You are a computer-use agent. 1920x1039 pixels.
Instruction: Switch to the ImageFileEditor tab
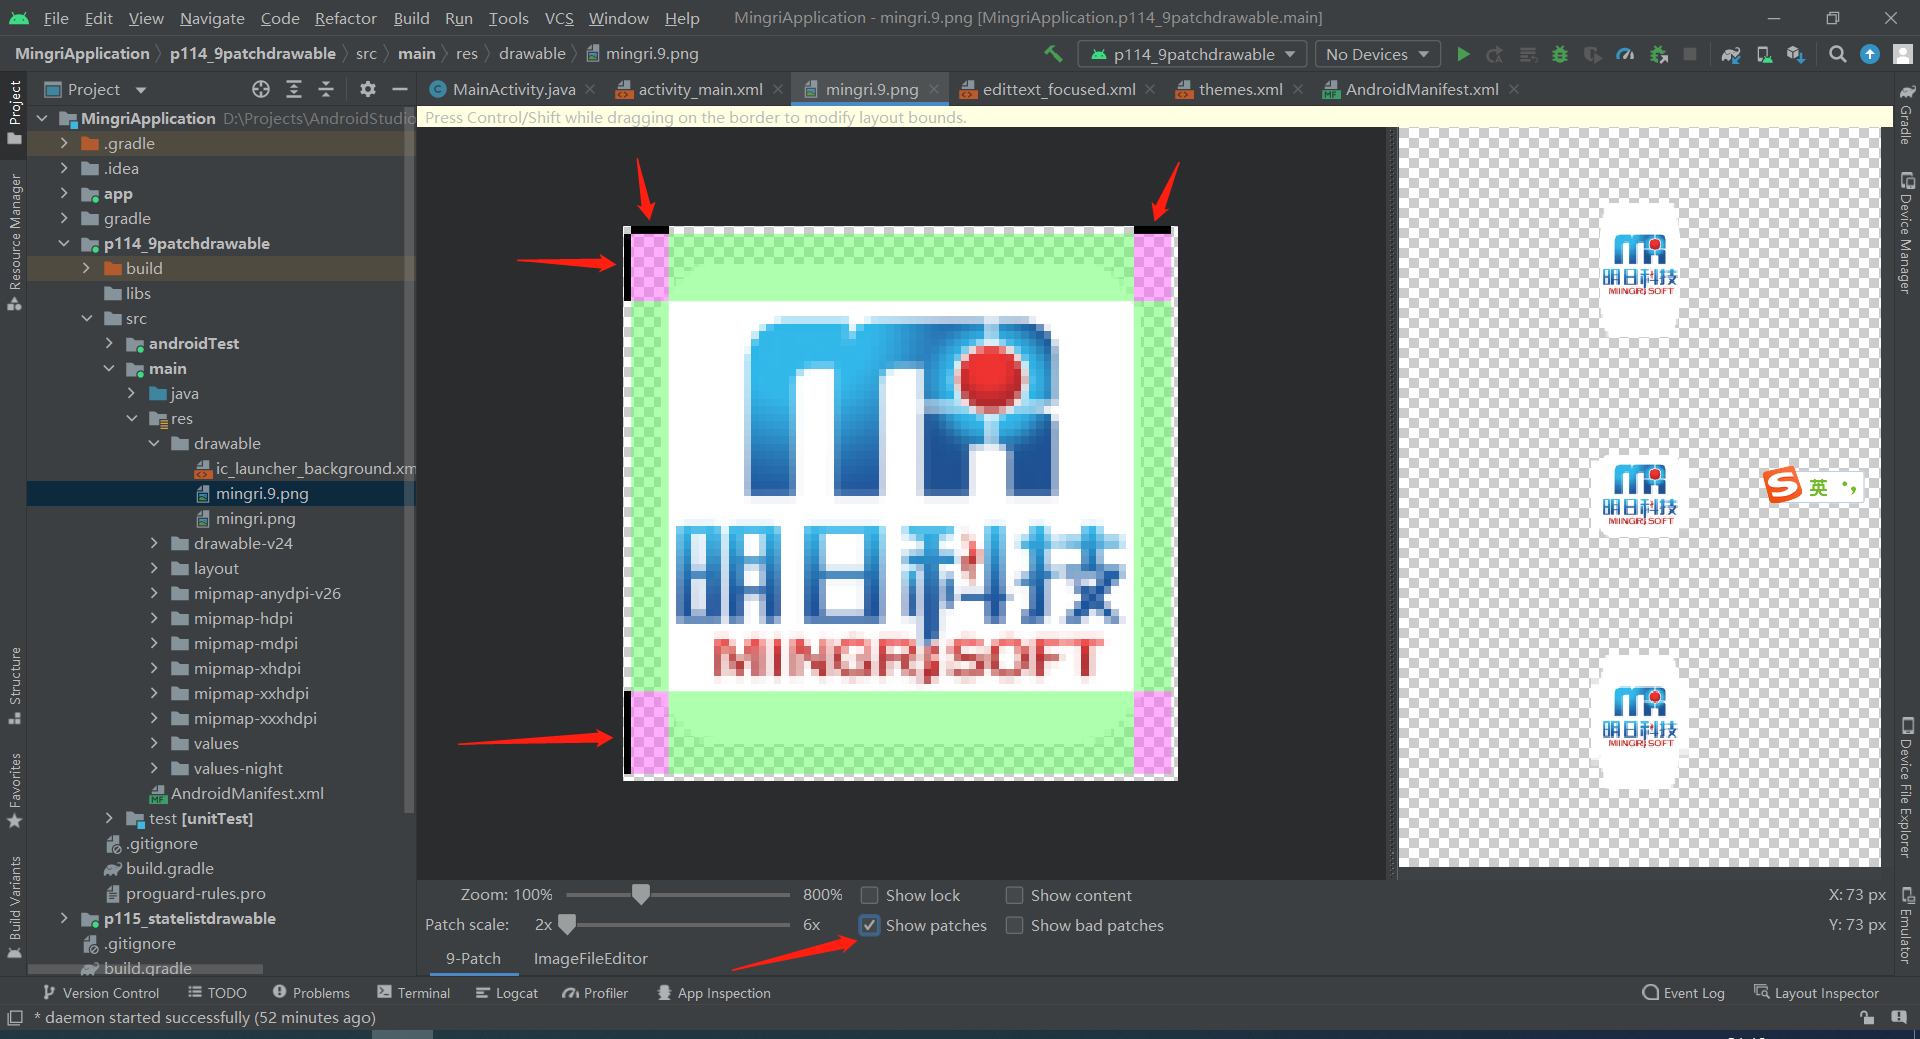click(x=590, y=958)
